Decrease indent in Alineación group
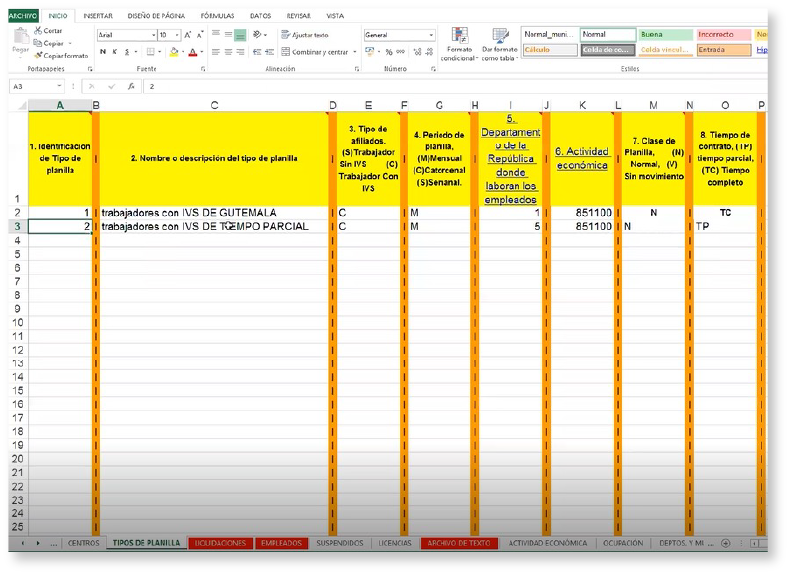The image size is (790, 575). [x=257, y=52]
